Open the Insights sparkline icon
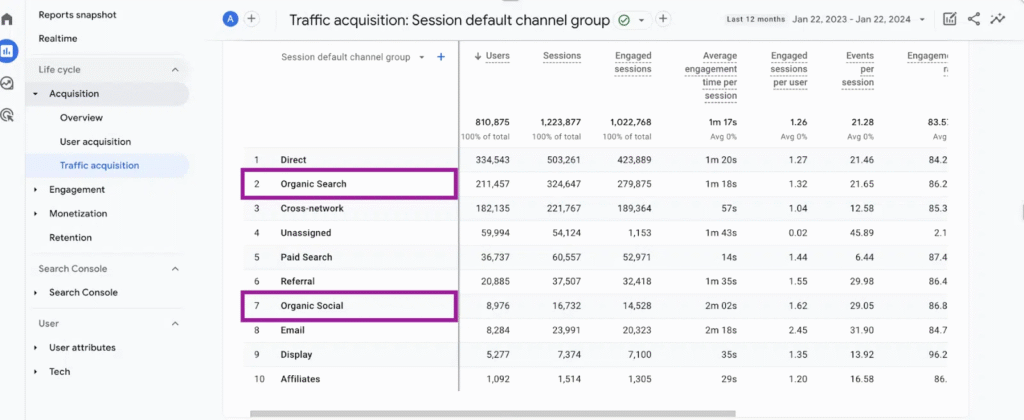Screen dimensions: 1024x420 point(998,19)
